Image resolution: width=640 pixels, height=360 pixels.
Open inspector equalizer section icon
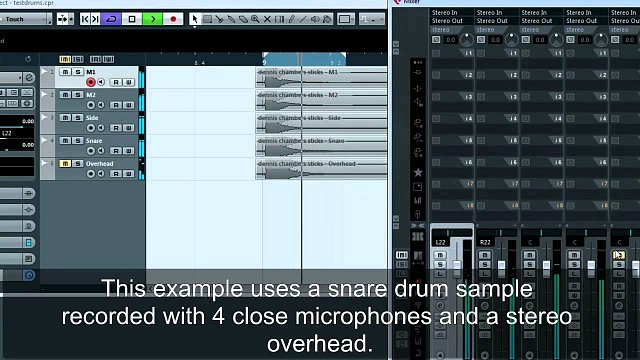pos(29,209)
